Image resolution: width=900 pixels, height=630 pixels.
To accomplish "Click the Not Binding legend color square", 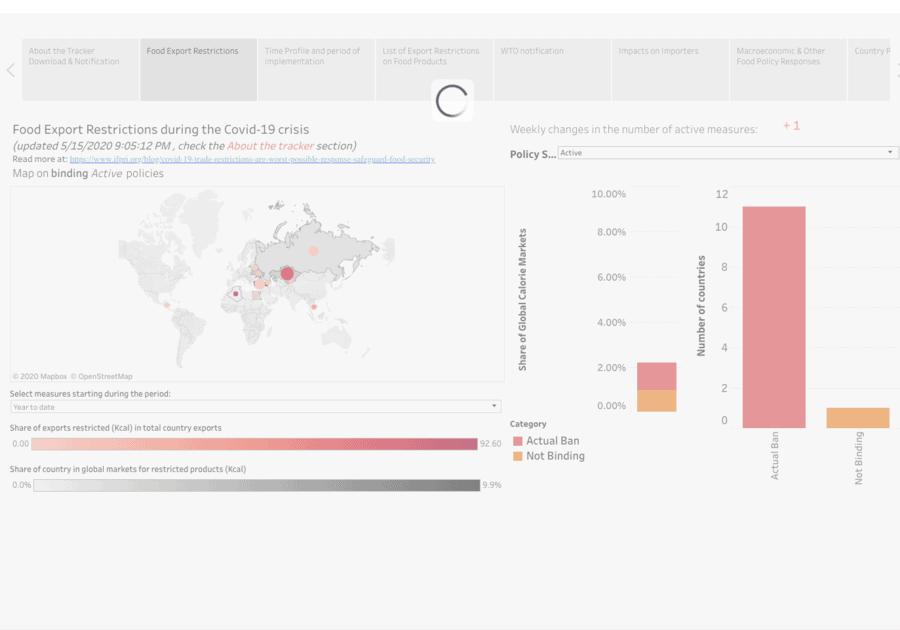I will (x=518, y=456).
